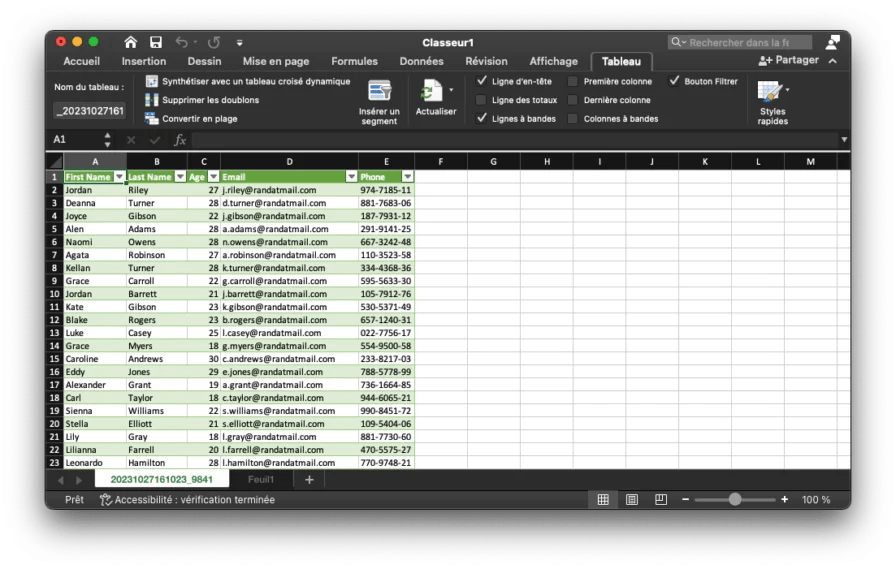Click the zoom out minus icon
896x569 pixels.
[685, 500]
